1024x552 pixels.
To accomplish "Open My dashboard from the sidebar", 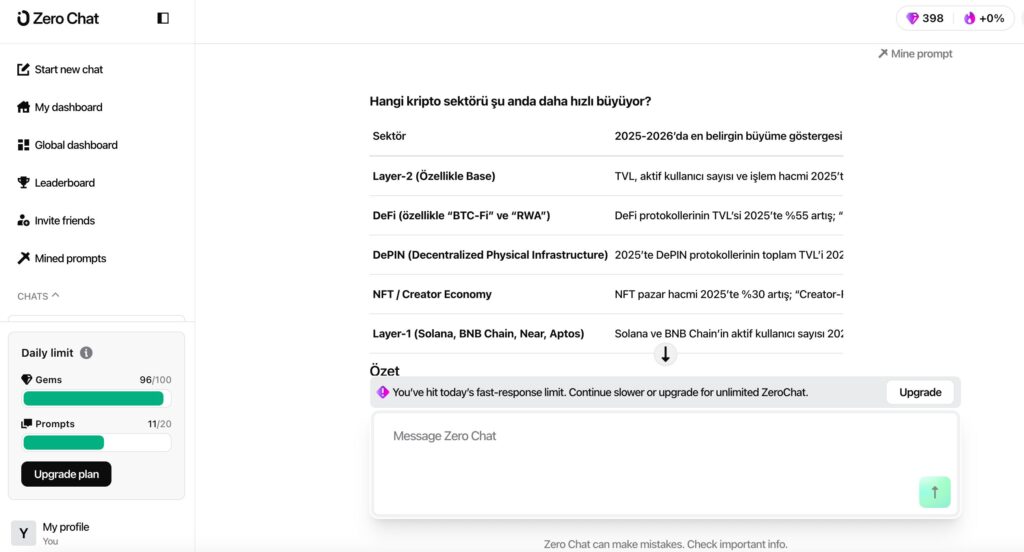I will (68, 107).
